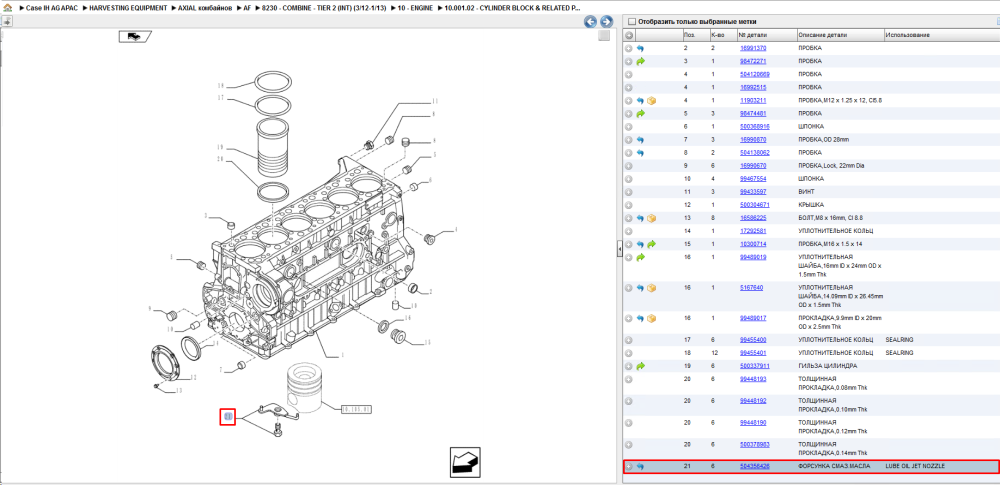
Task: Open part number 504358426 link
Action: click(754, 466)
